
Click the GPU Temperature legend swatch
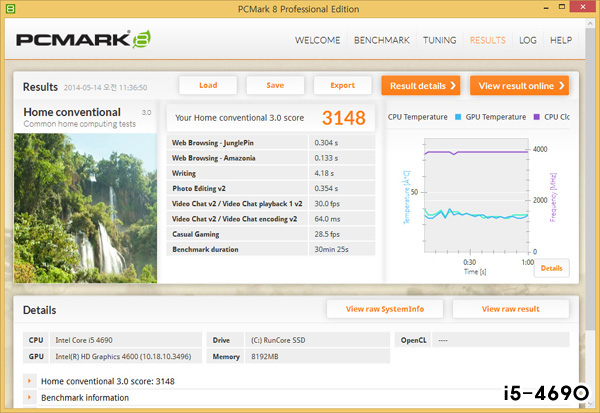[458, 117]
